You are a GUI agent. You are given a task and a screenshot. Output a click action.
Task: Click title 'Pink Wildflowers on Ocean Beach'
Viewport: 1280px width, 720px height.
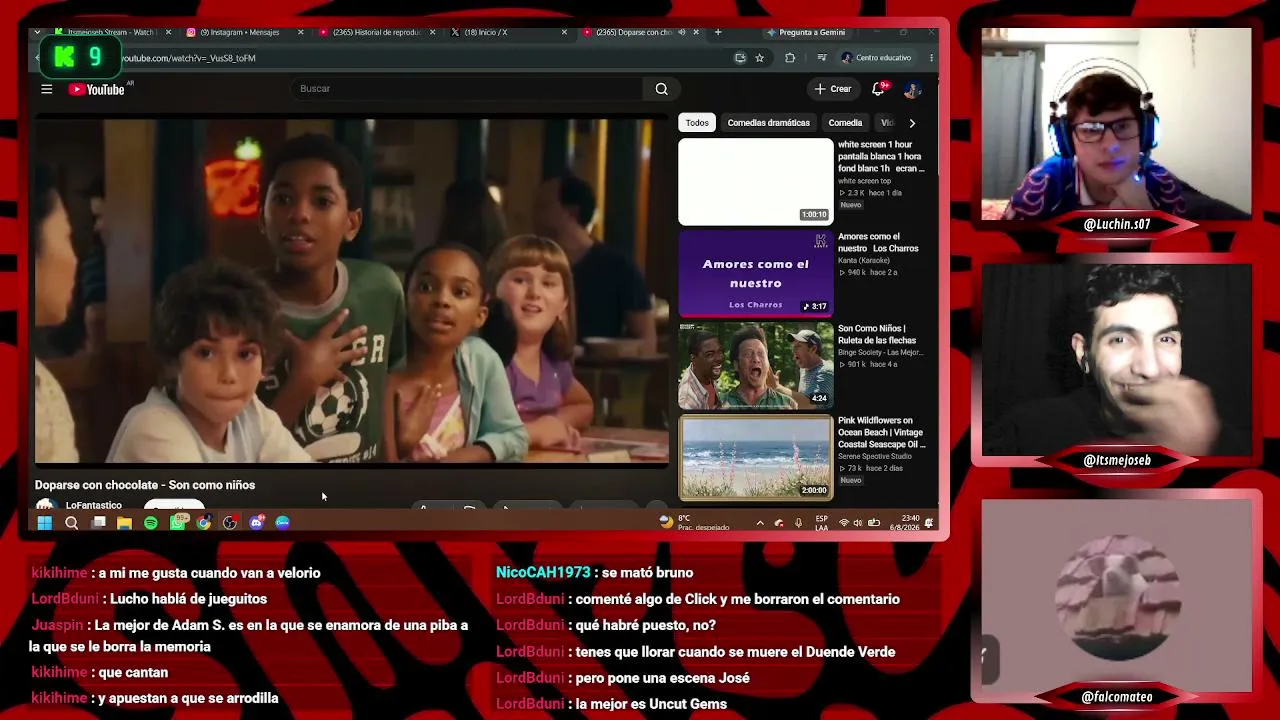882,432
